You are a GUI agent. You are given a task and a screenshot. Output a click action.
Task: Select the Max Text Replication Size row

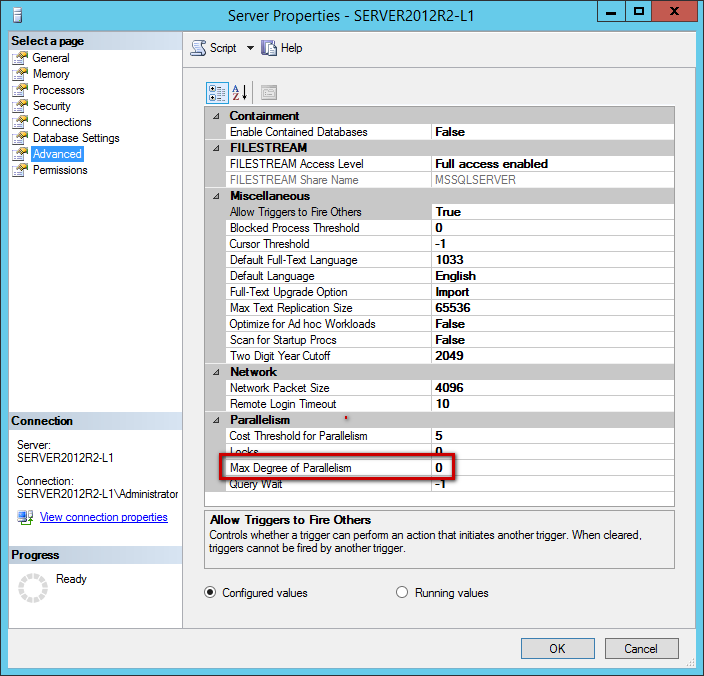tap(449, 308)
